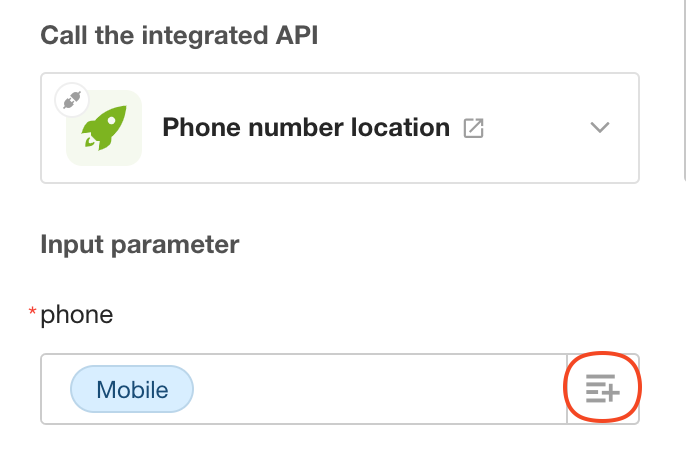Screen dimensions: 686x458
Task: Click the Input parameter section heading
Action: (x=140, y=245)
